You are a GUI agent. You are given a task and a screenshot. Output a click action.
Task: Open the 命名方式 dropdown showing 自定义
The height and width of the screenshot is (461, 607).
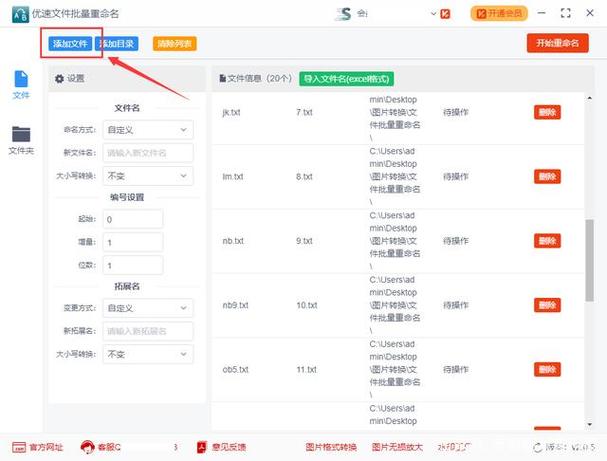click(148, 130)
